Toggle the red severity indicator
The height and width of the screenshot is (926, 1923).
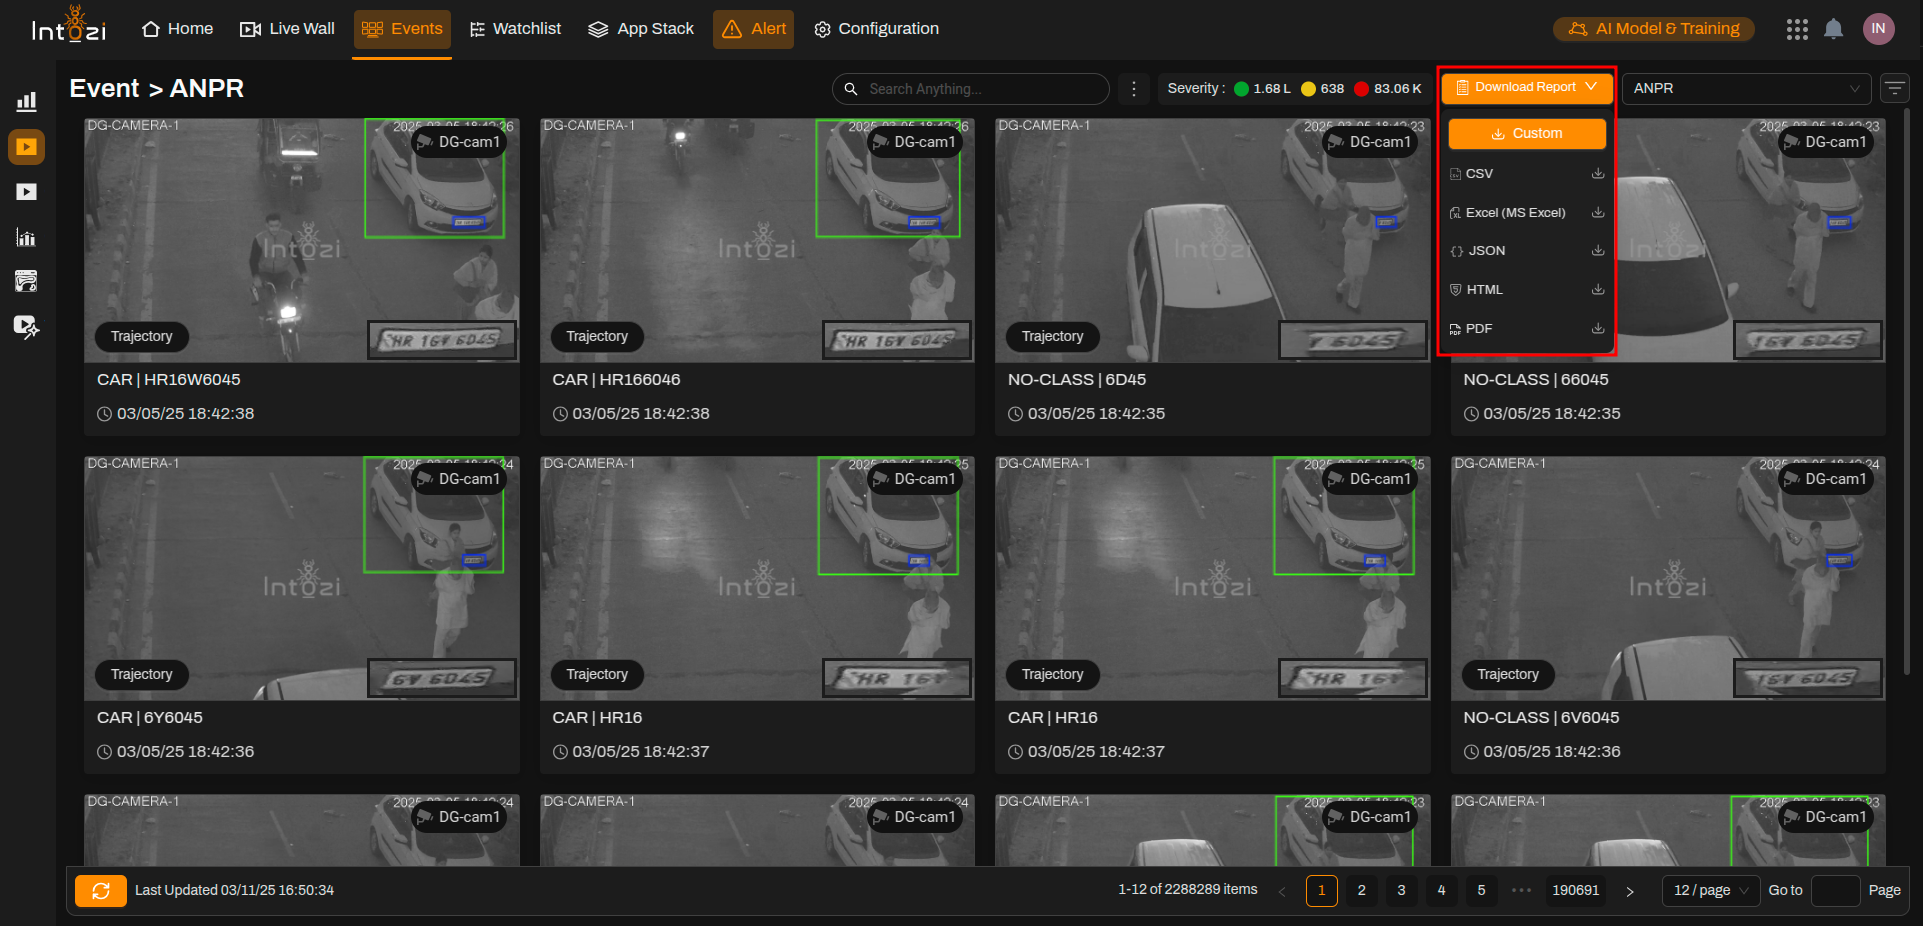(1361, 89)
